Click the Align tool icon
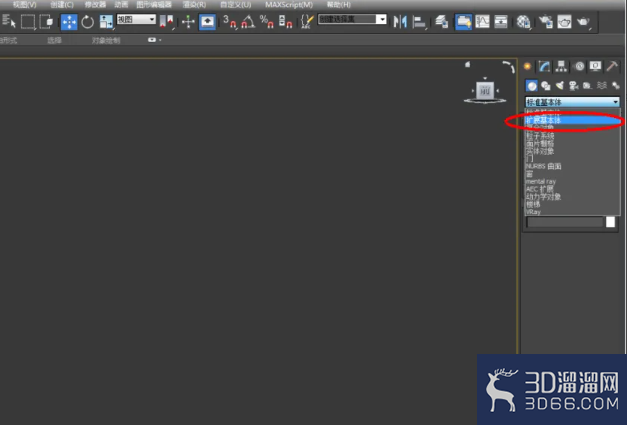The width and height of the screenshot is (627, 425). point(419,22)
